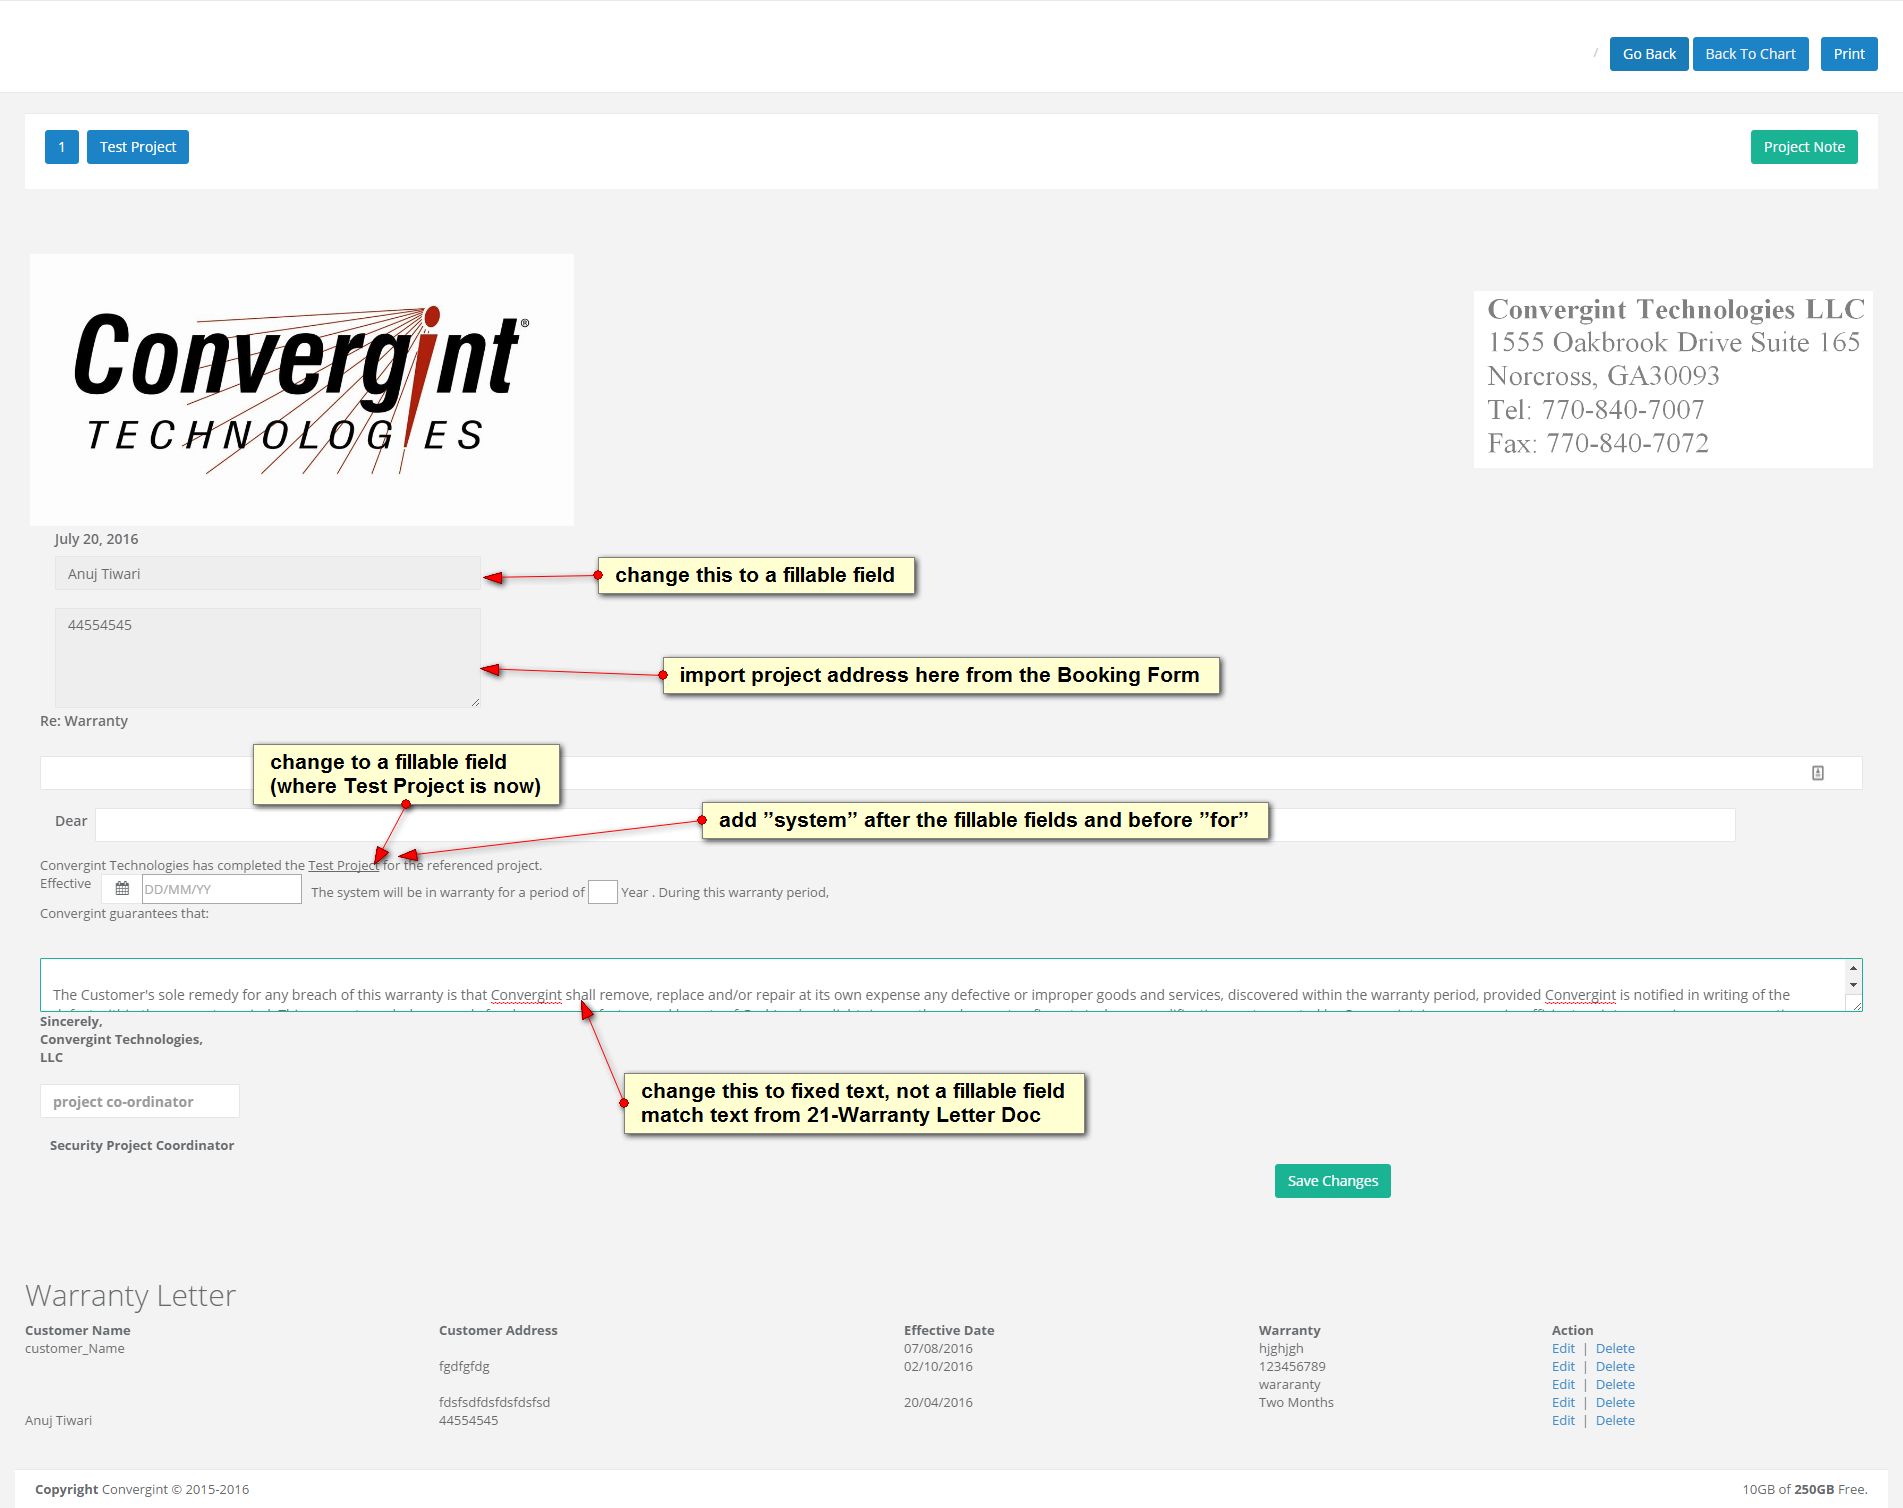Viewport: 1903px width, 1508px height.
Task: Edit the row with warranty 123456789
Action: [1563, 1367]
